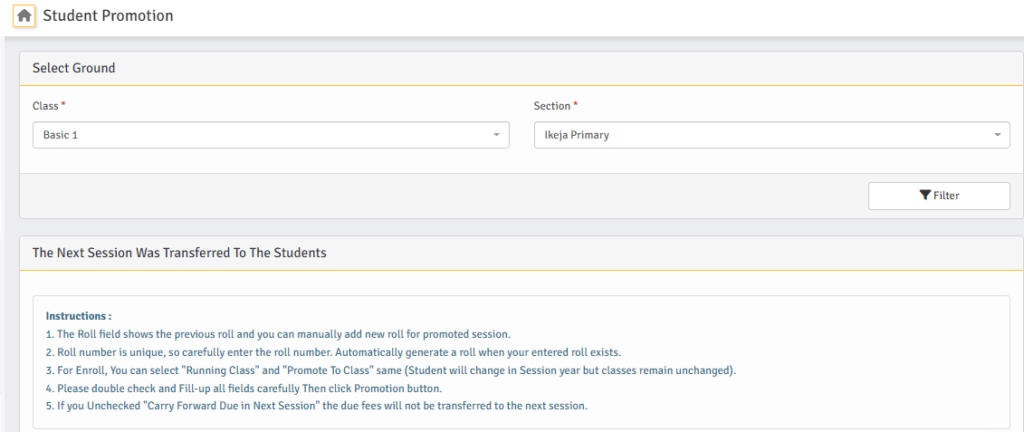Click instruction 3 about Running Class enrollment
This screenshot has height=432, width=1024.
point(390,370)
